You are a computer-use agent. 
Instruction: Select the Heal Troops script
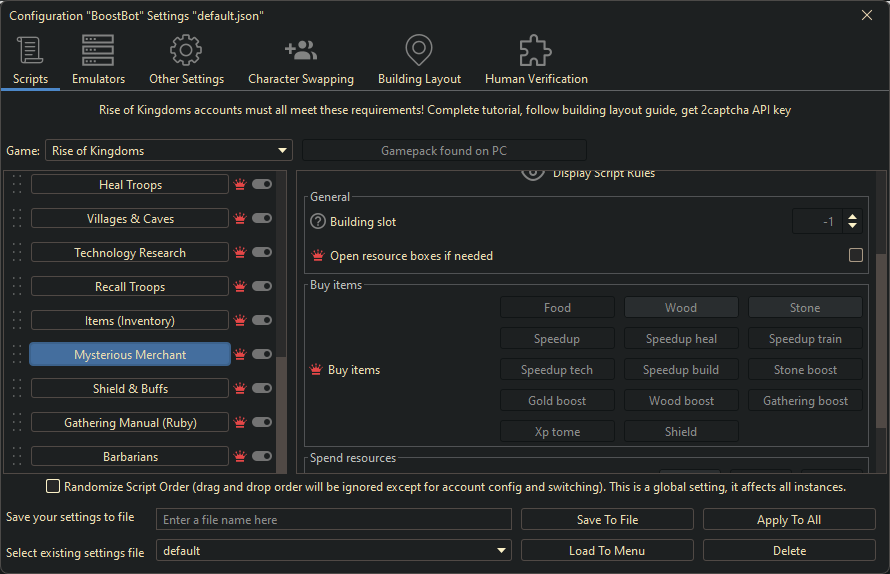[x=130, y=185]
